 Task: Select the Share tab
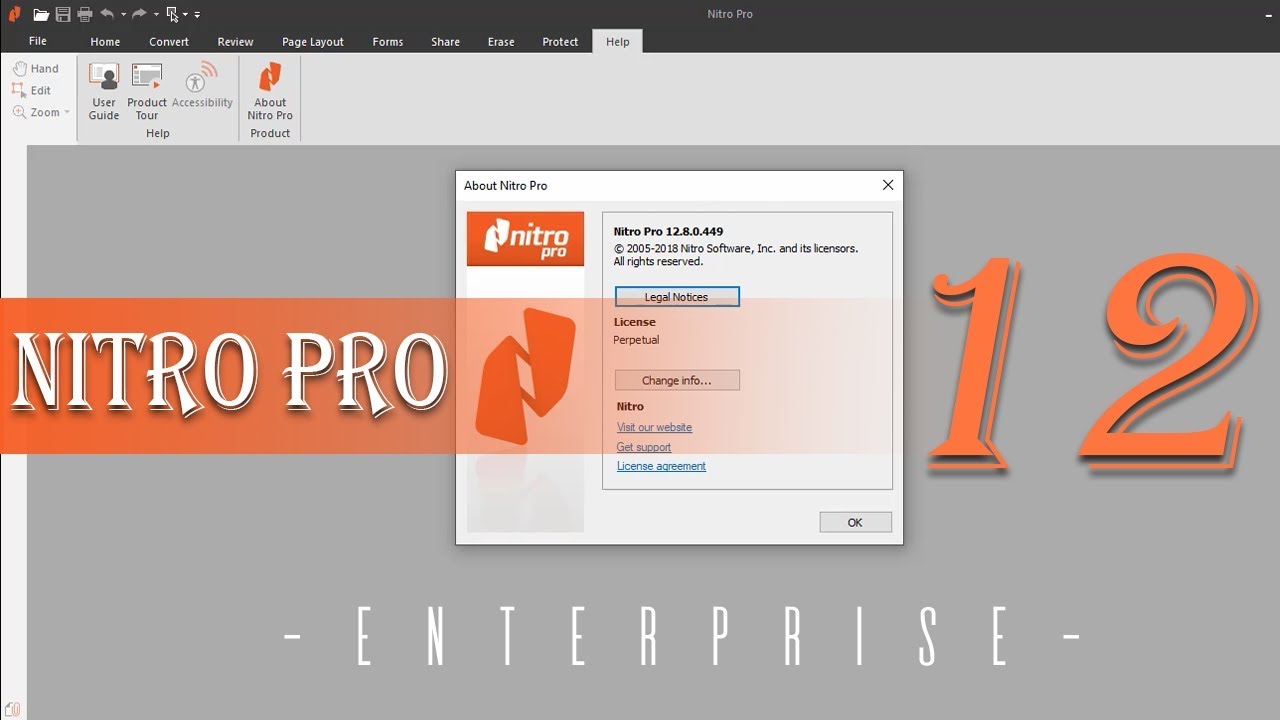point(446,42)
